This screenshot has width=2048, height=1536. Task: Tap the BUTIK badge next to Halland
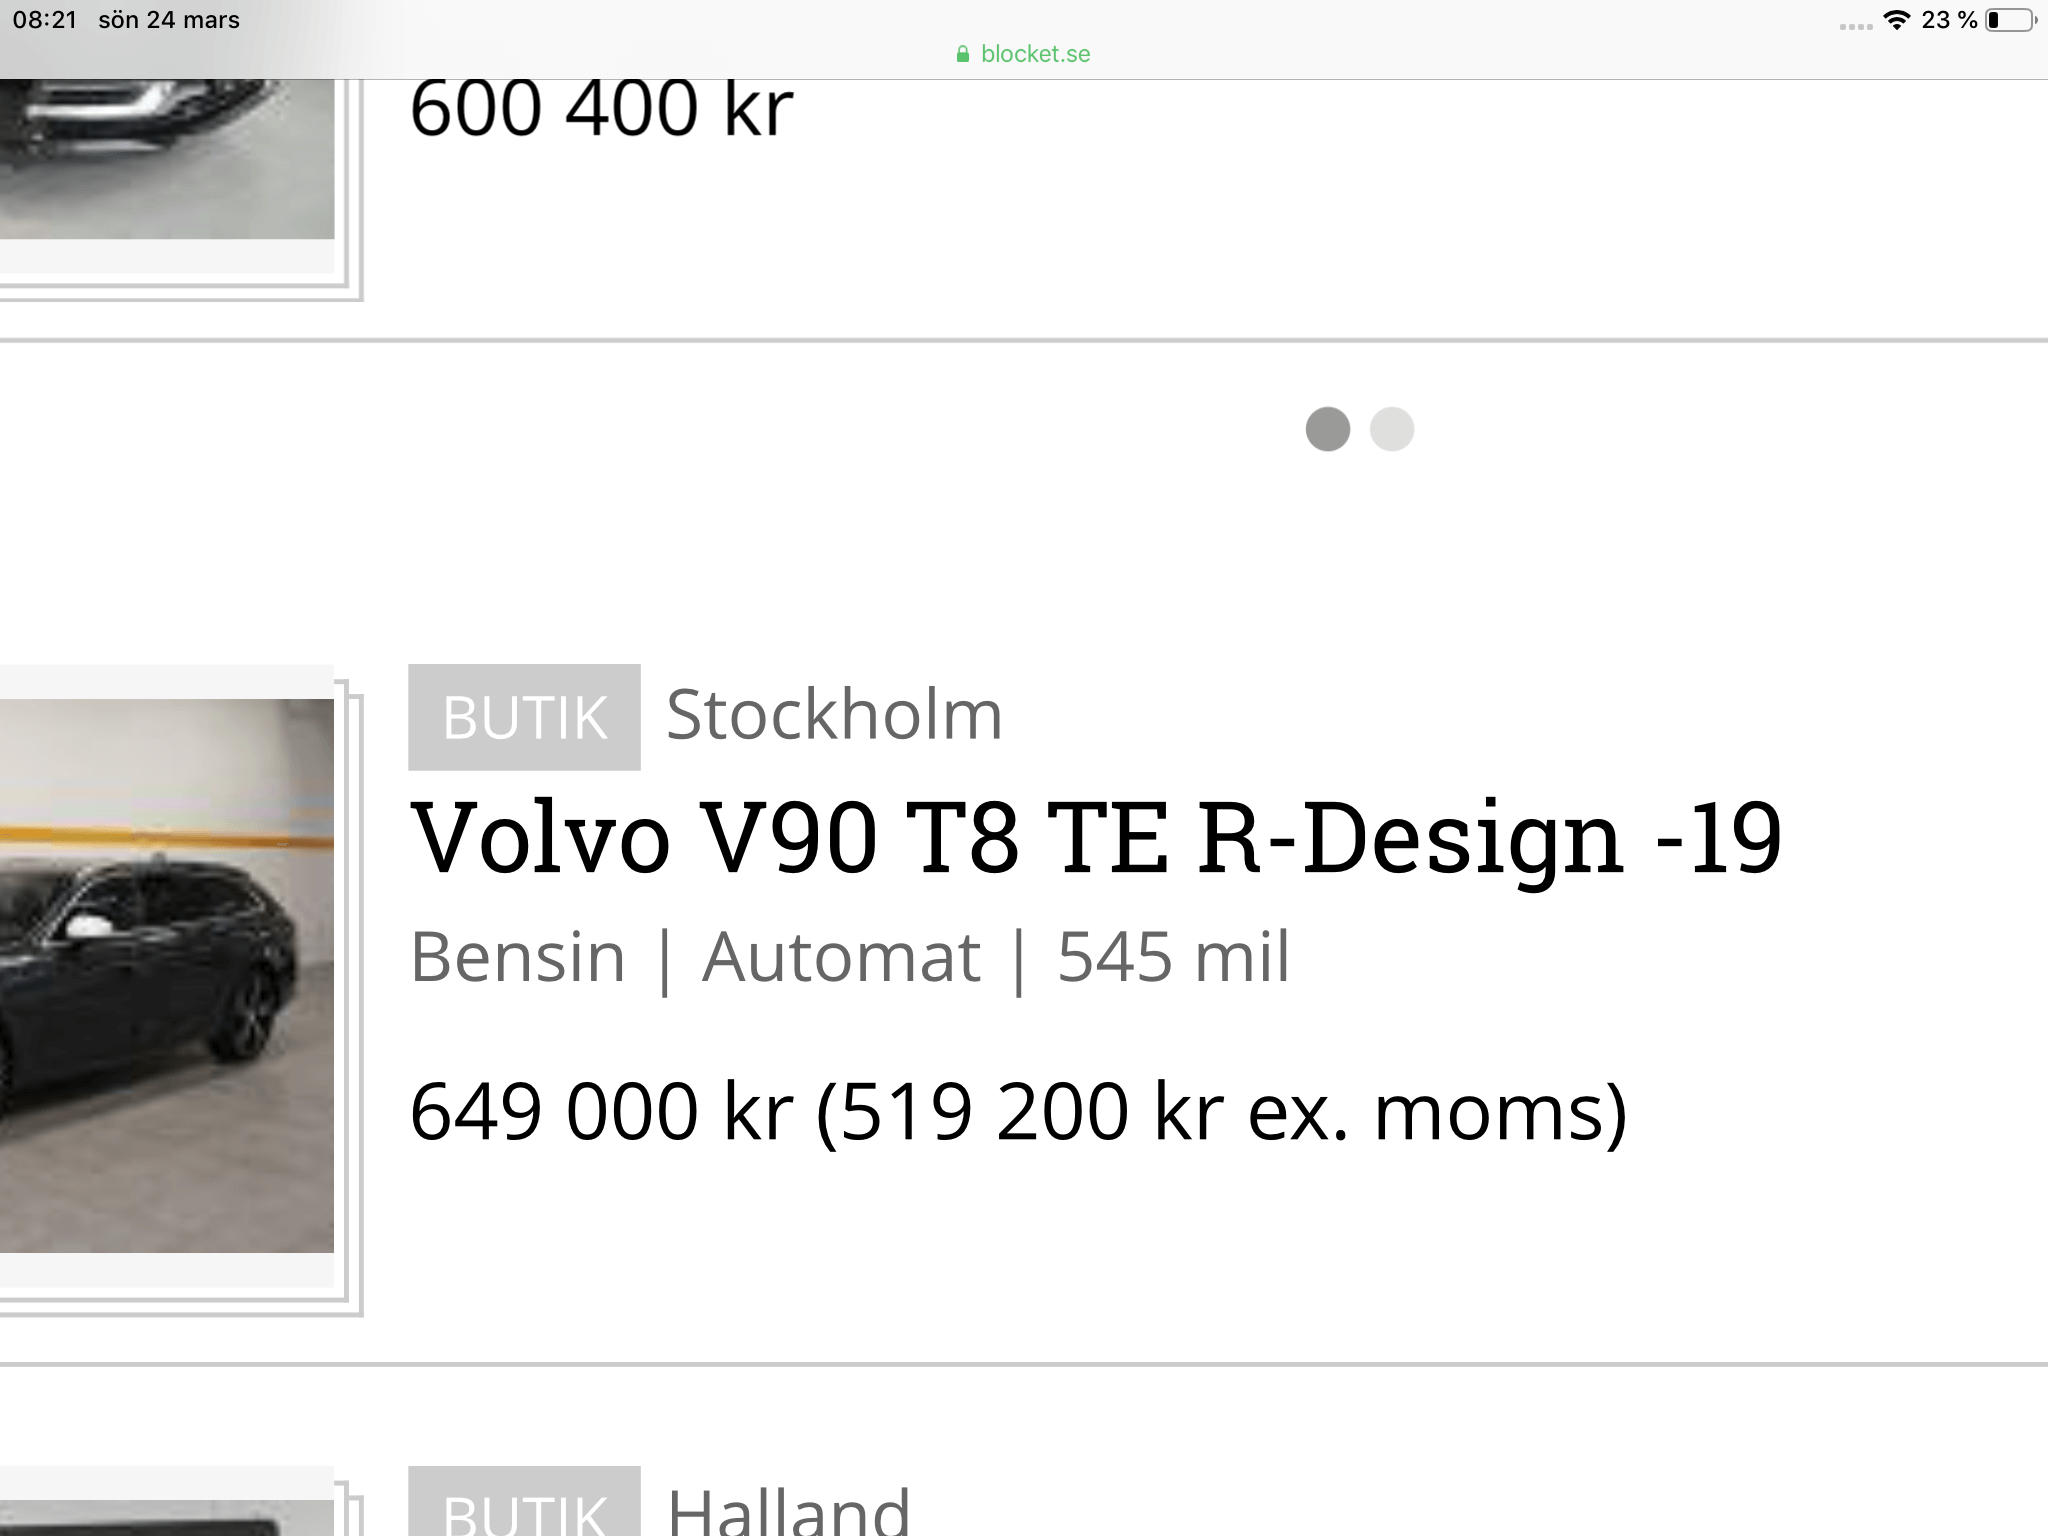click(x=524, y=1503)
